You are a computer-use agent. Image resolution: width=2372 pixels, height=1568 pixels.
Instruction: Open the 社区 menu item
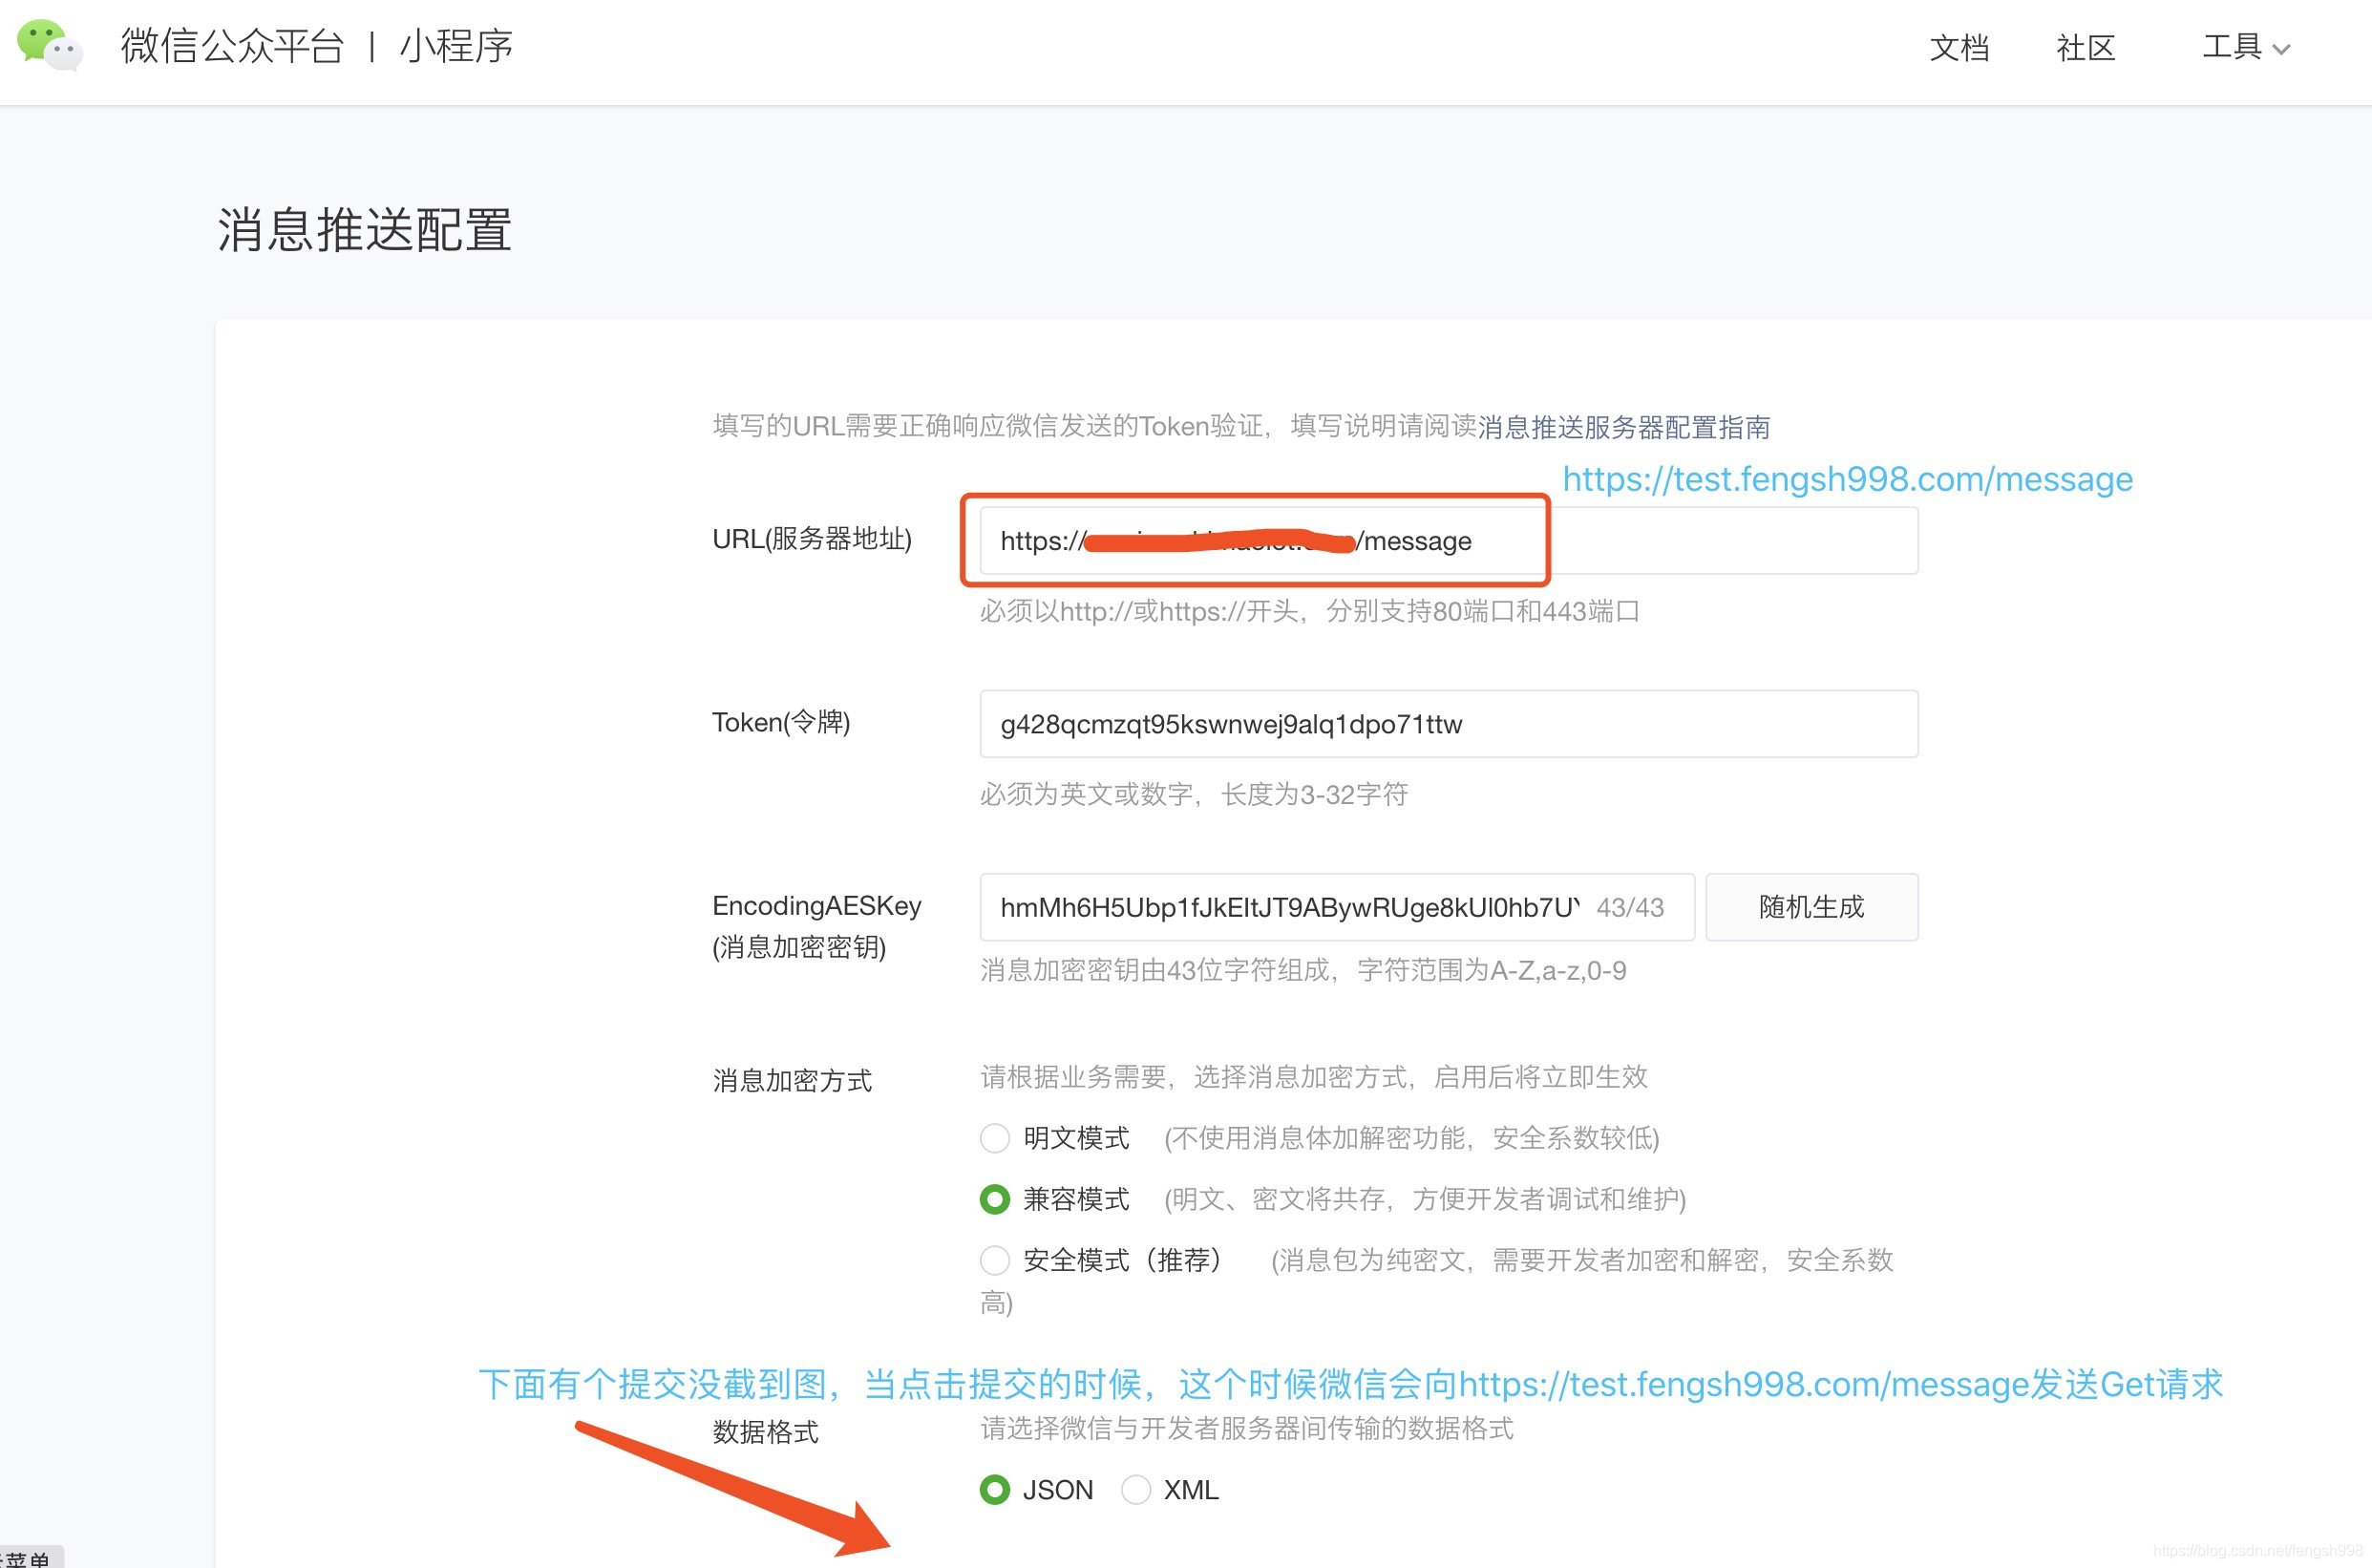(x=2086, y=48)
